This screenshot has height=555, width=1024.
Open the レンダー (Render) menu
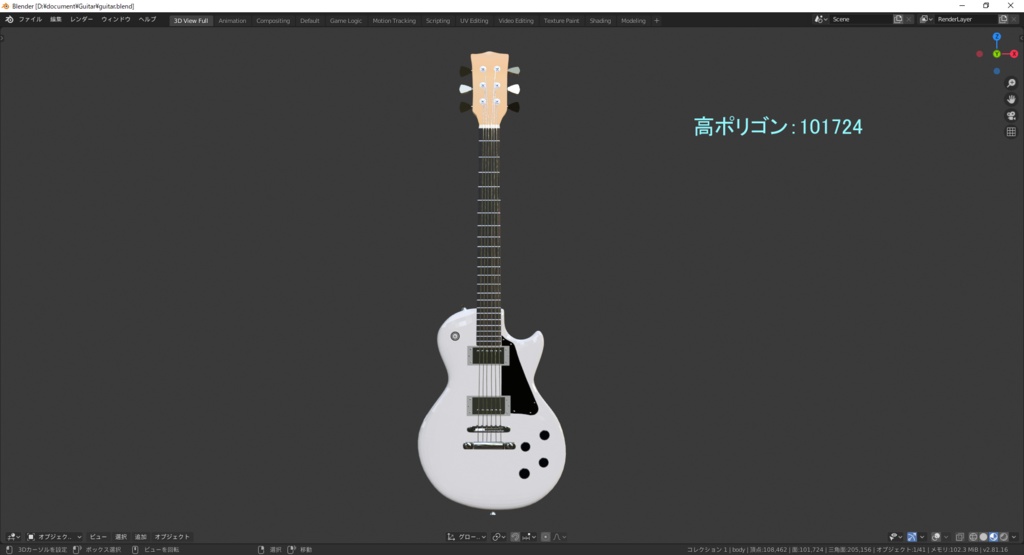82,20
